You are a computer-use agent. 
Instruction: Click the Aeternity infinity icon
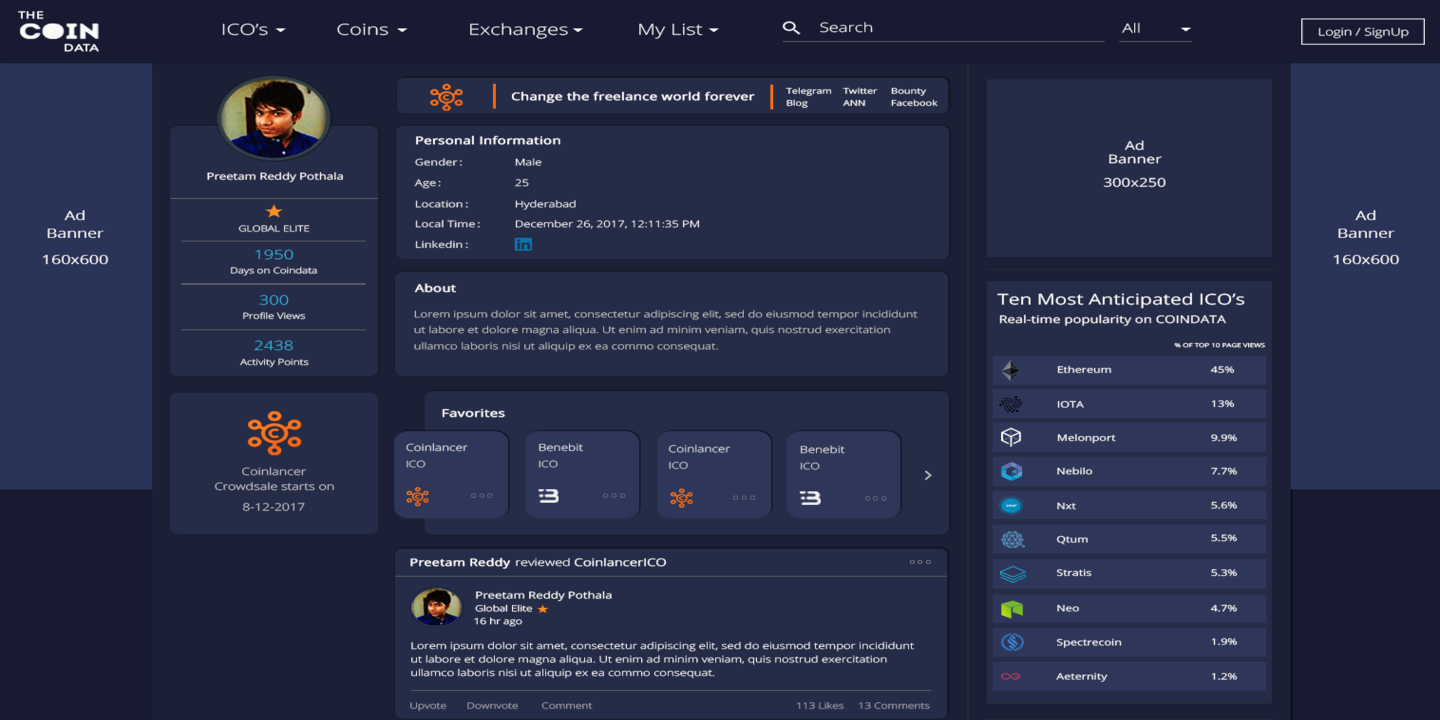[x=1011, y=676]
